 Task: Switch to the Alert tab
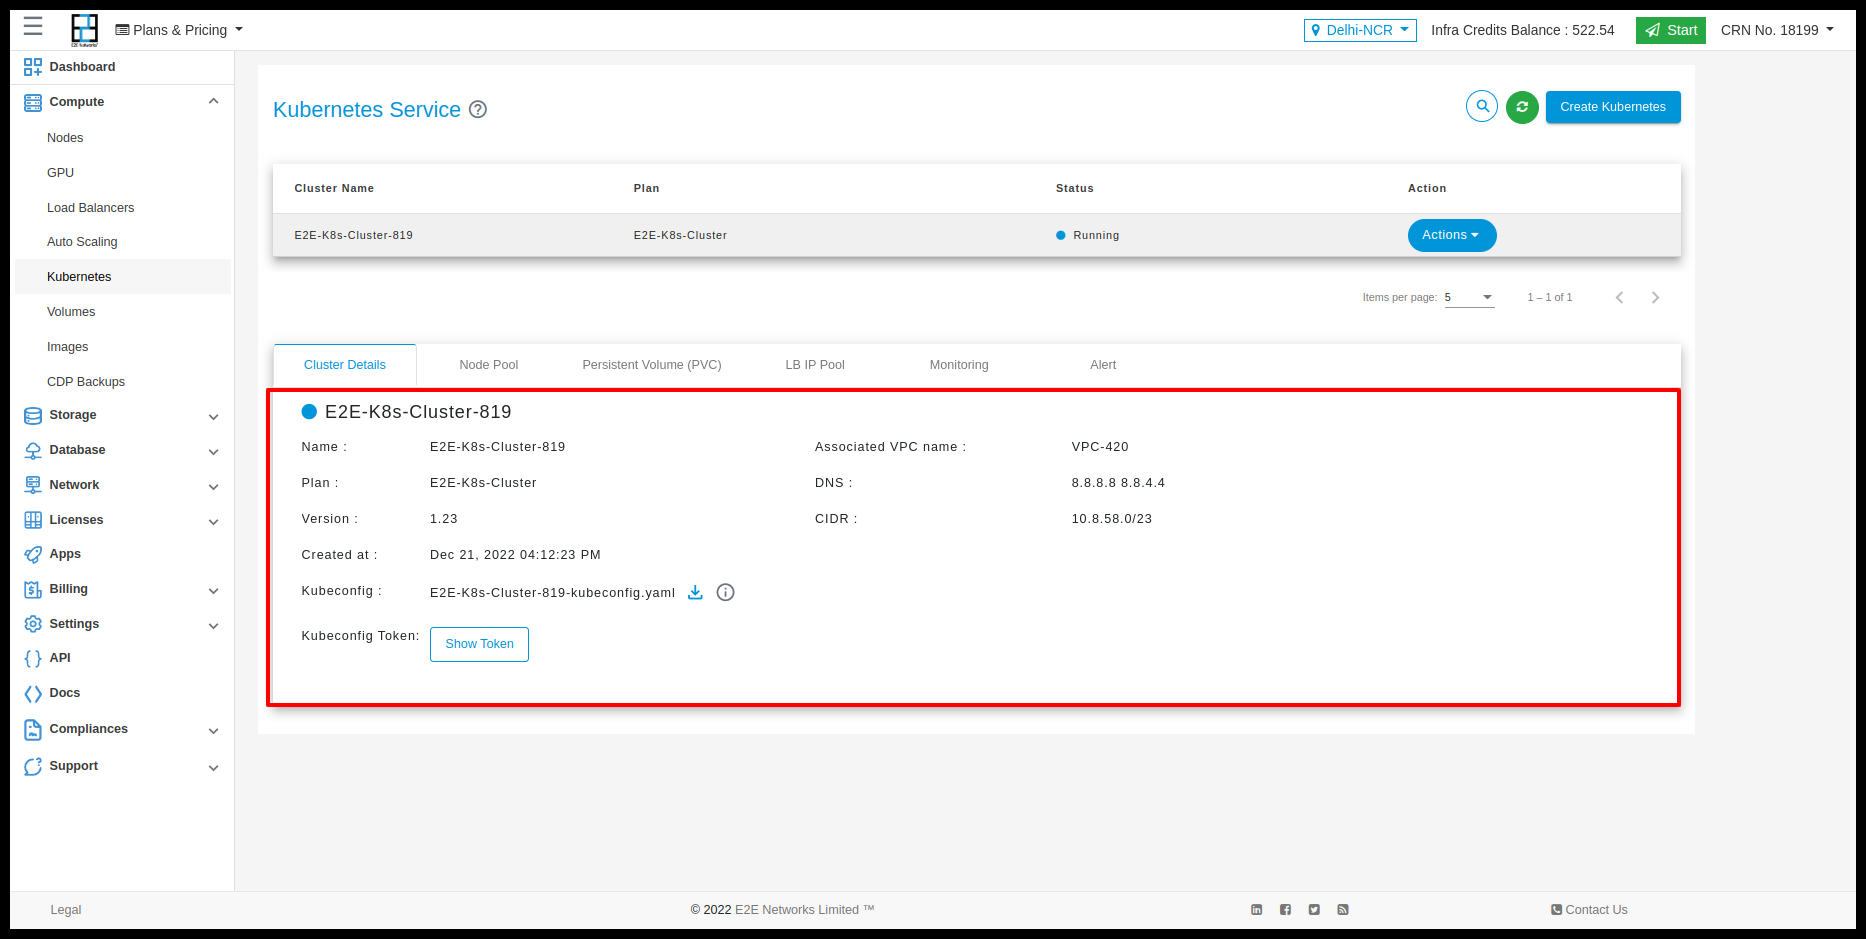1103,365
